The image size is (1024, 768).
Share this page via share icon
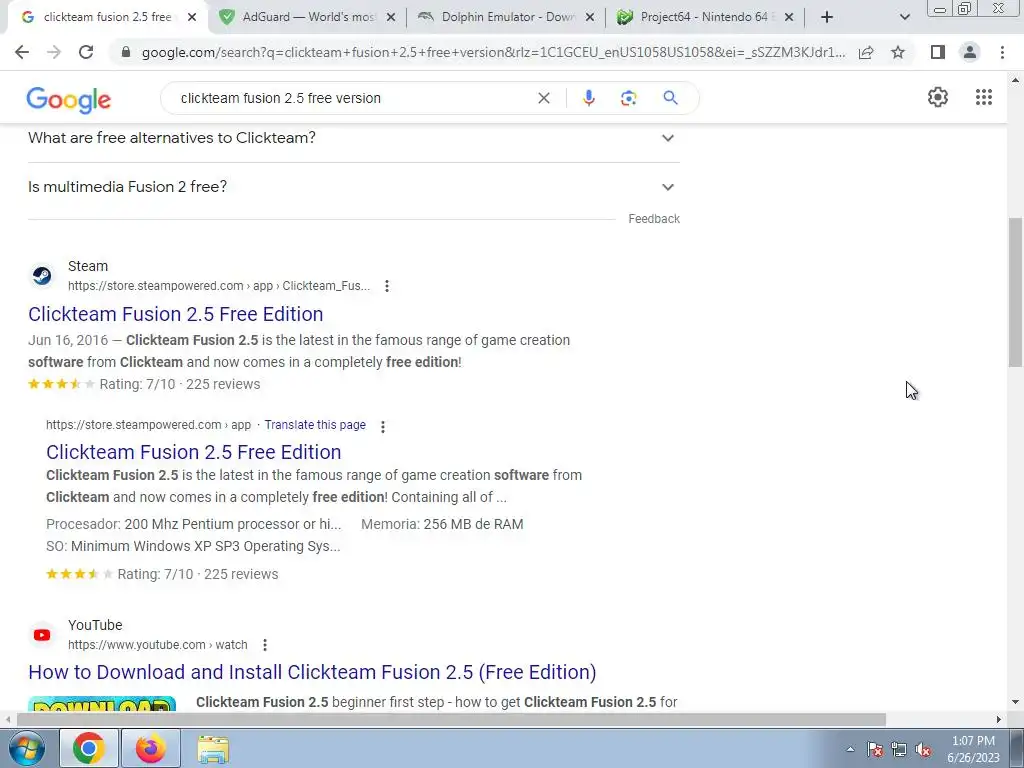click(x=866, y=52)
